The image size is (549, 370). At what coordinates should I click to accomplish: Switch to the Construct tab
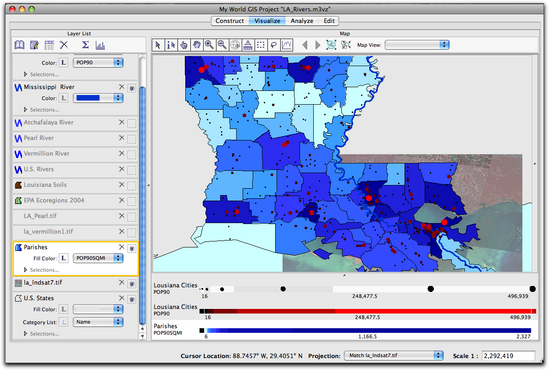(x=230, y=21)
